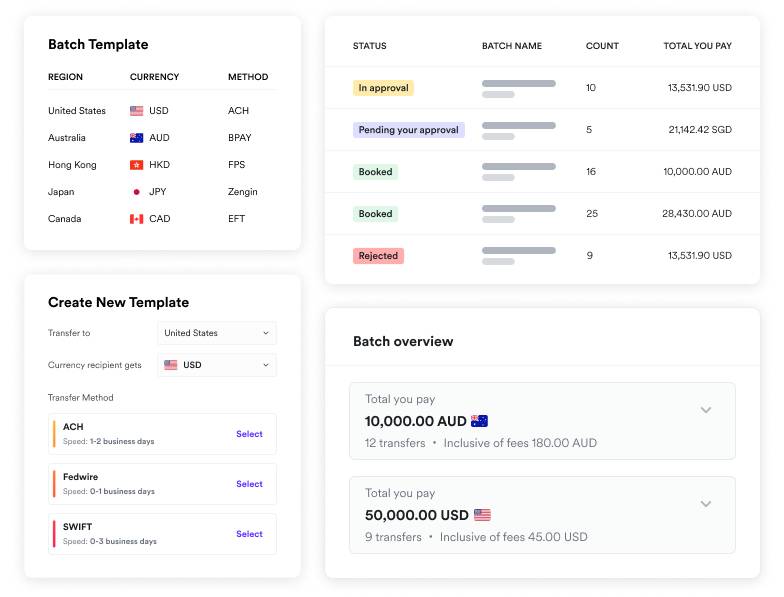
Task: Click the 12 transfers text in Batch overview
Action: click(395, 443)
